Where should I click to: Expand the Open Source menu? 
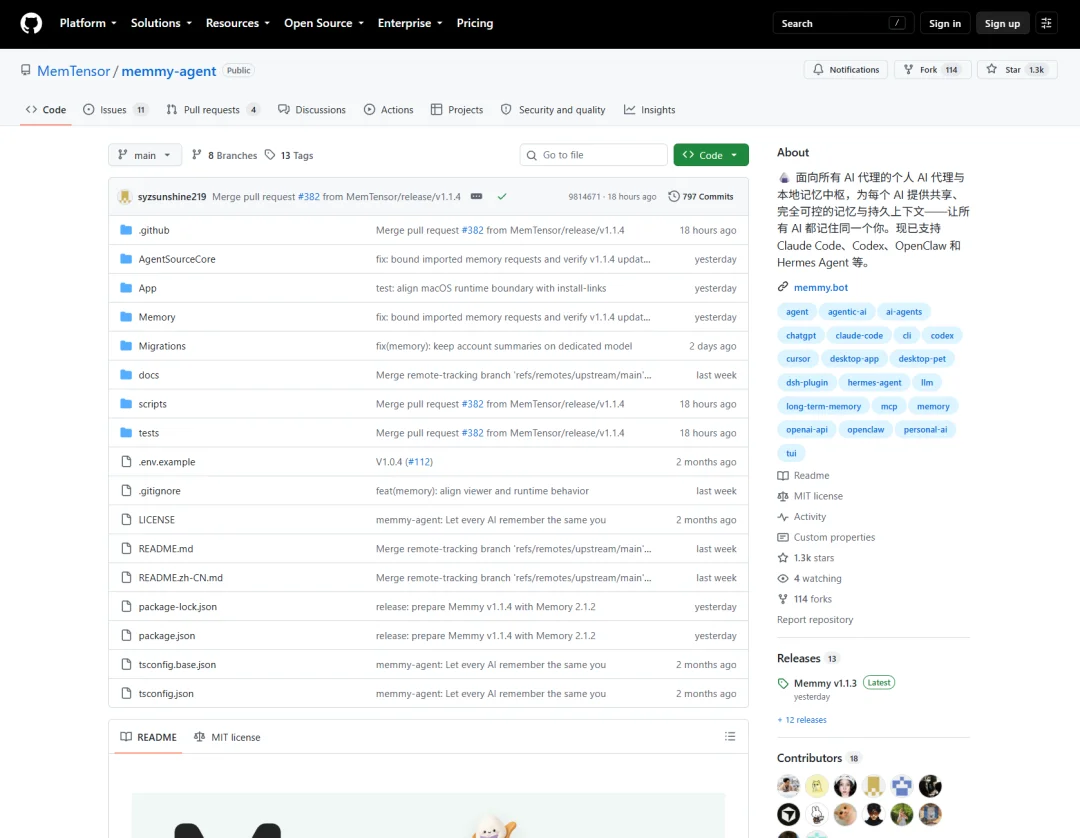(x=324, y=23)
